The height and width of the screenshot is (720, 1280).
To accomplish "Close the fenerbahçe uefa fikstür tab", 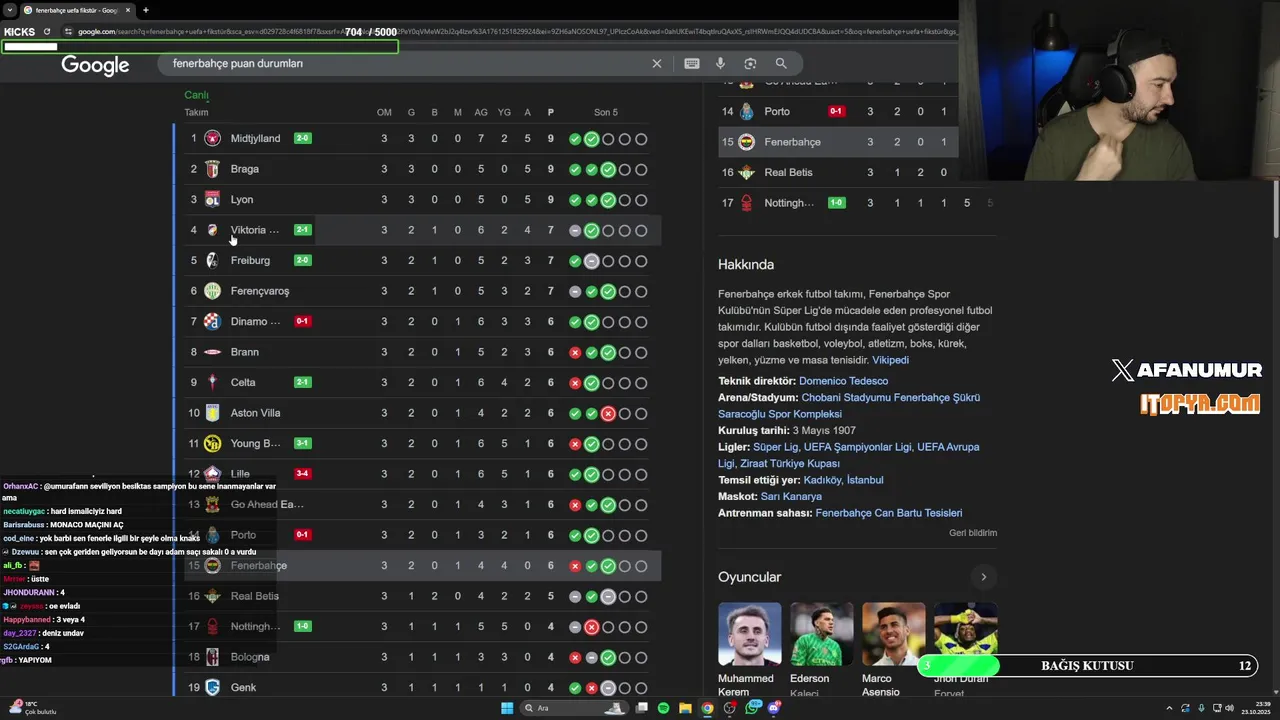I will pos(128,10).
